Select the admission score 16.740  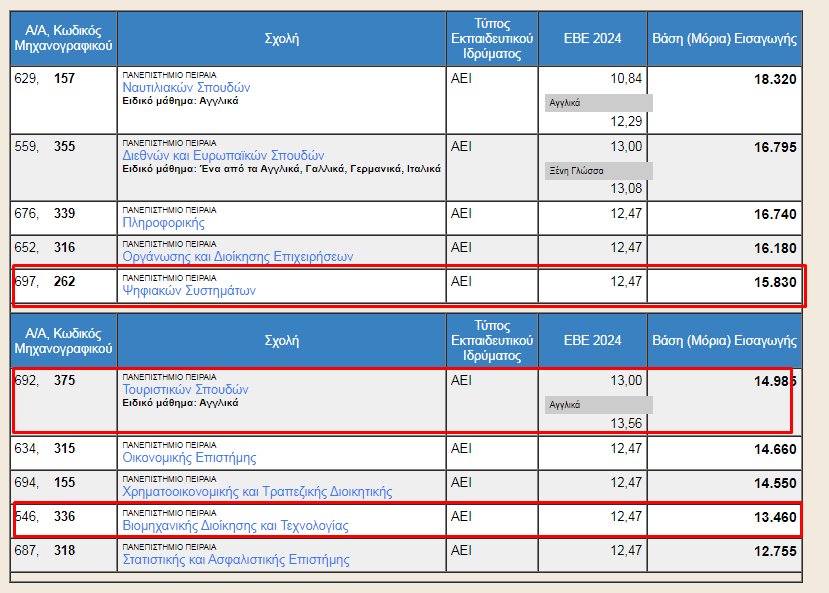775,215
